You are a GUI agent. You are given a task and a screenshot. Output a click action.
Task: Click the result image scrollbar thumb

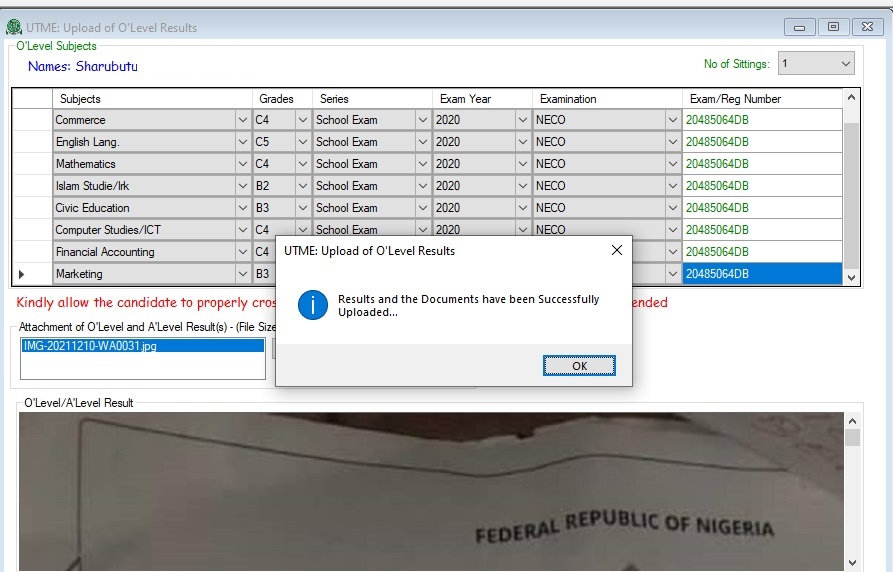point(853,438)
